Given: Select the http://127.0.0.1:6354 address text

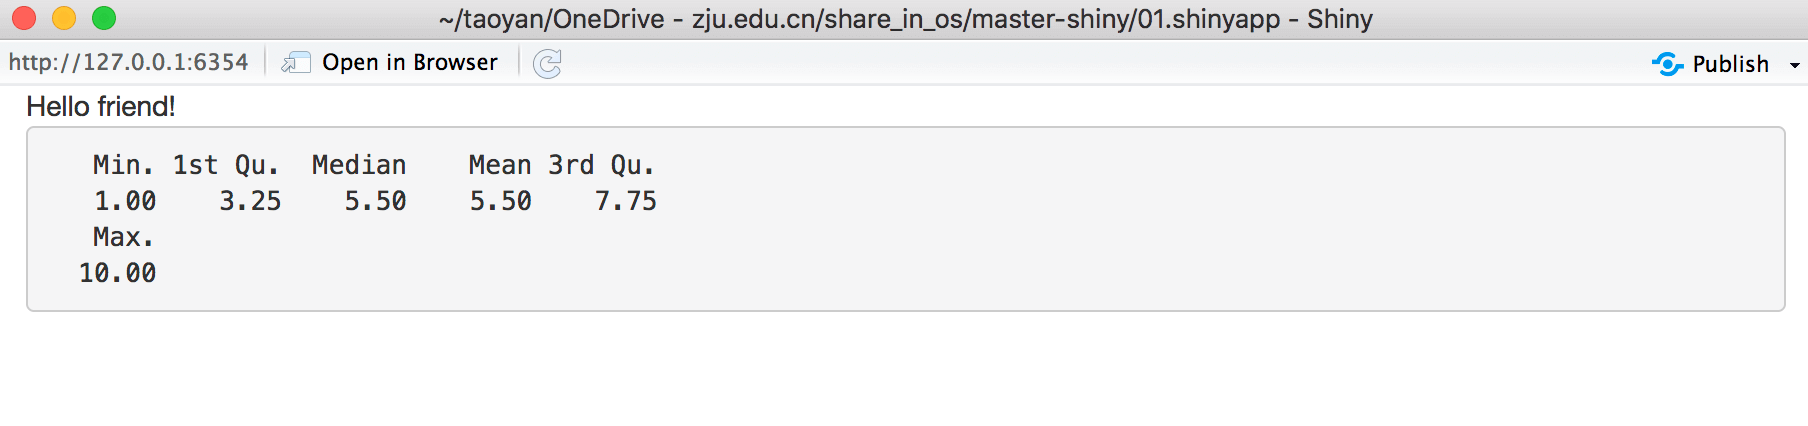Looking at the screenshot, I should (x=128, y=62).
